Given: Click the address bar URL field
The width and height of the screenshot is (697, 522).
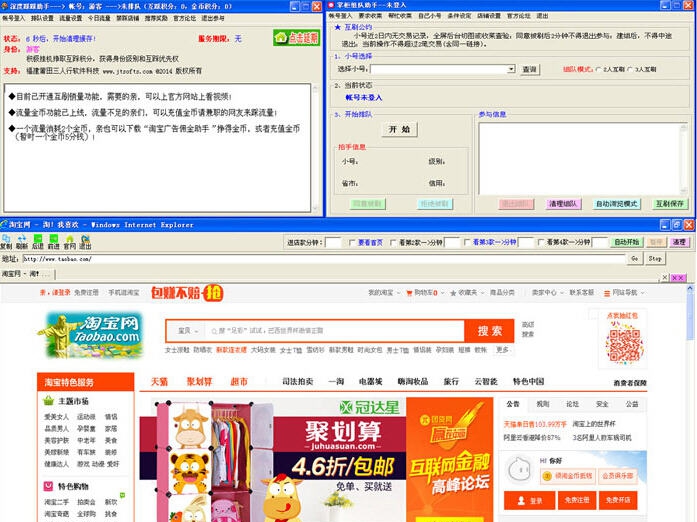Looking at the screenshot, I should tap(324, 259).
